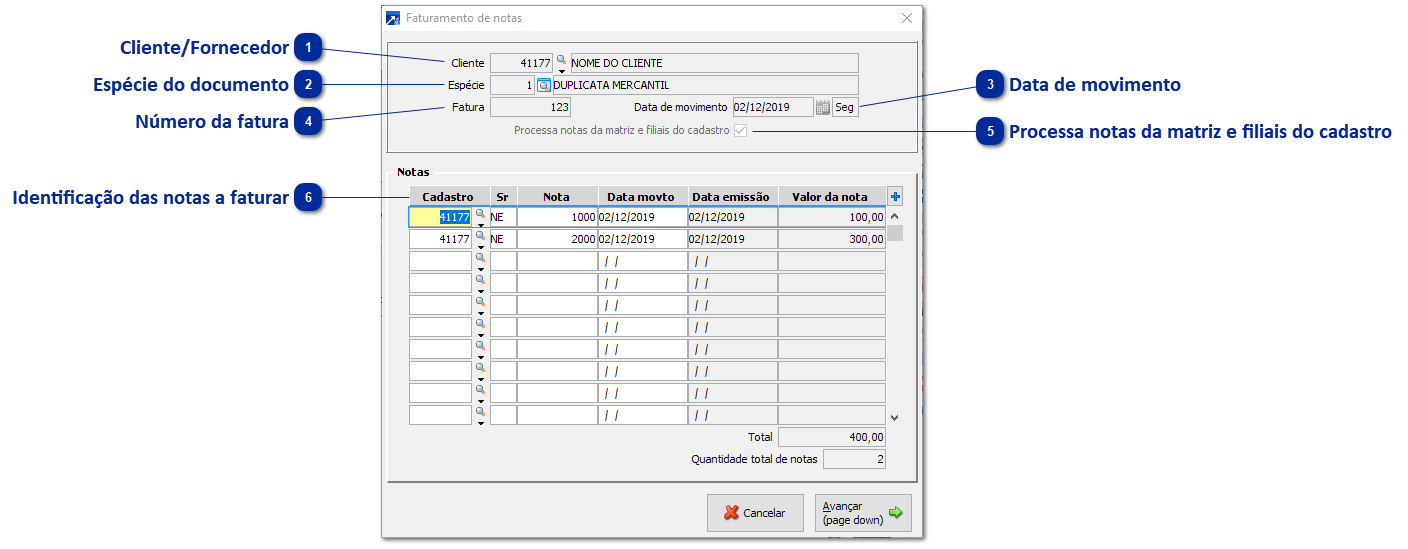This screenshot has width=1408, height=549.
Task: Expand the dropdown arrow in the second Cadastro row
Action: 480,248
